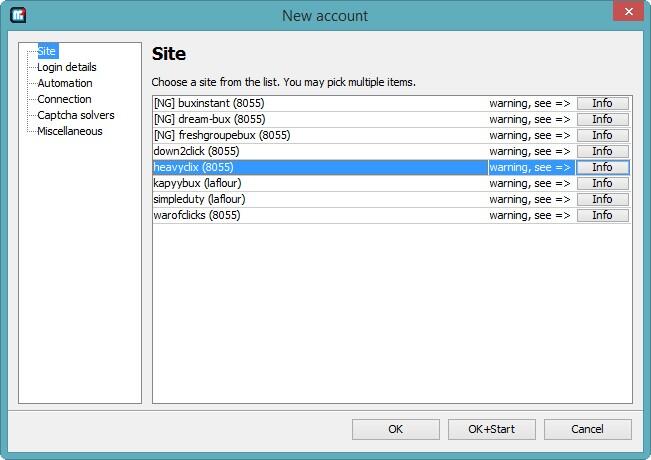Select the Site tree item
Viewport: 651px width, 460px height.
[47, 51]
